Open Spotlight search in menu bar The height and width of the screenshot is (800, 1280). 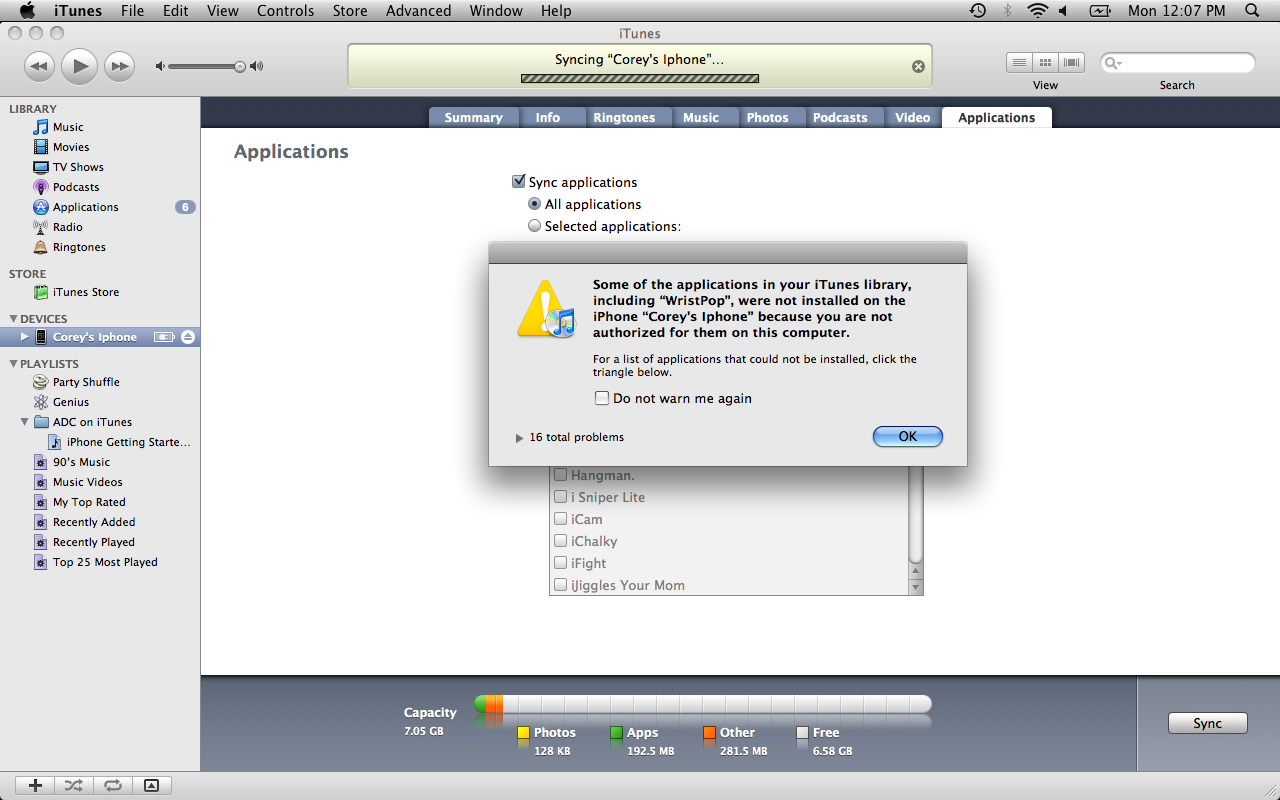1252,11
